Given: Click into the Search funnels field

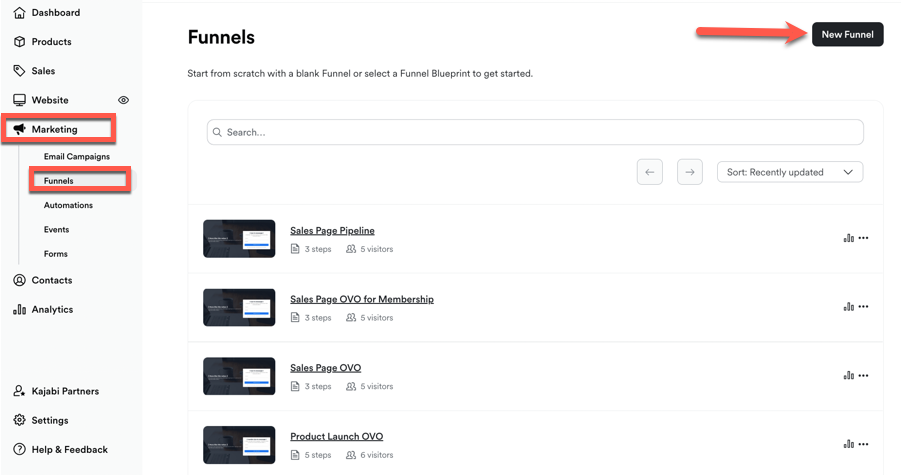Looking at the screenshot, I should click(x=535, y=132).
